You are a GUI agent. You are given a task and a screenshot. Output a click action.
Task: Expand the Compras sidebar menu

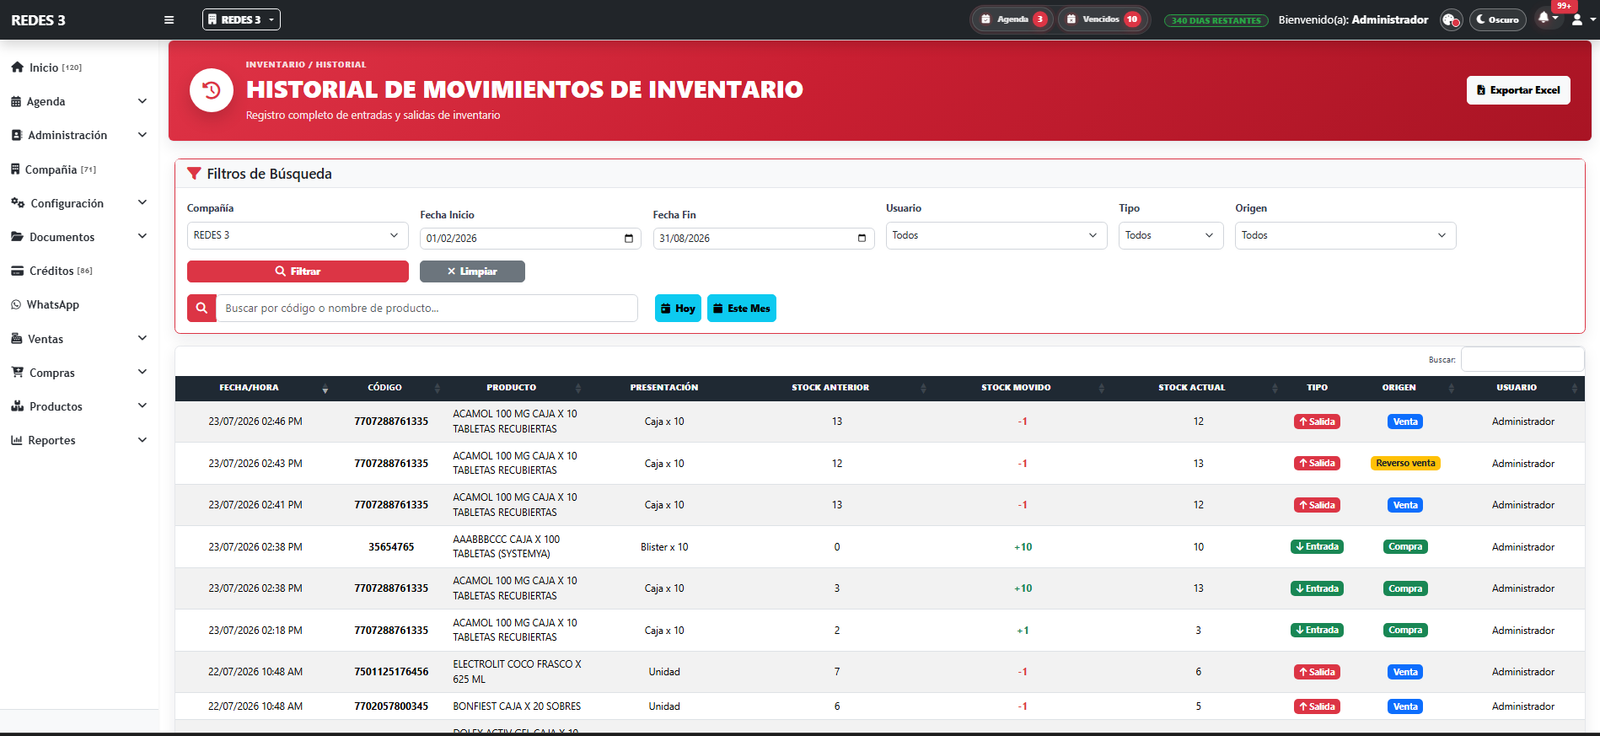click(x=79, y=373)
